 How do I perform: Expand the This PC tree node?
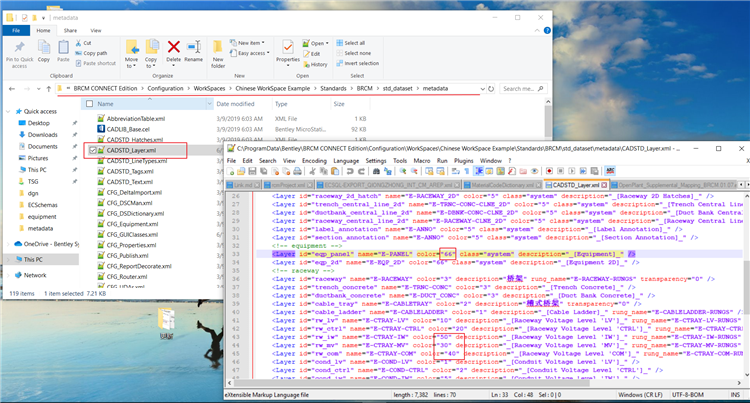(x=8, y=260)
